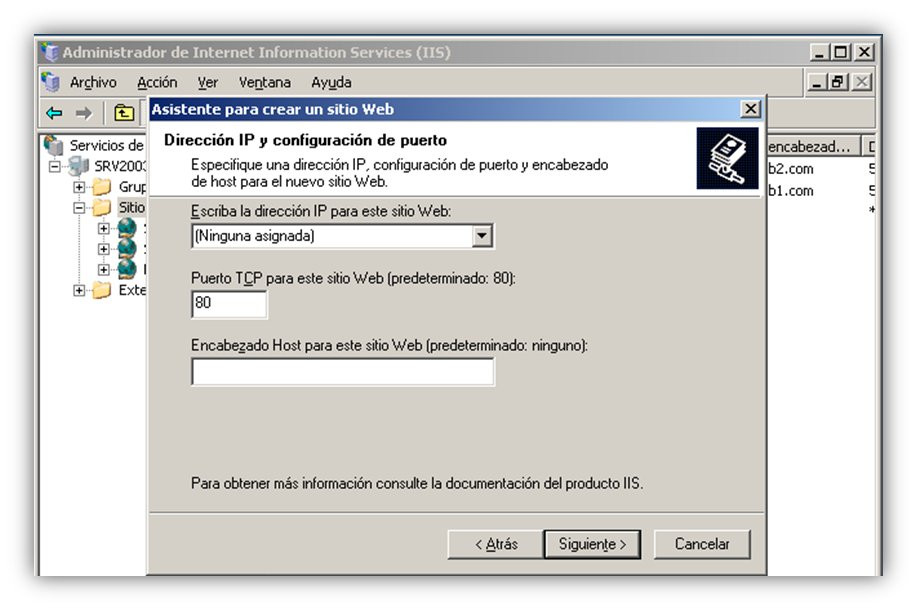Viewport: 917px width, 610px height.
Task: Open the Archivo menu
Action: [x=93, y=82]
